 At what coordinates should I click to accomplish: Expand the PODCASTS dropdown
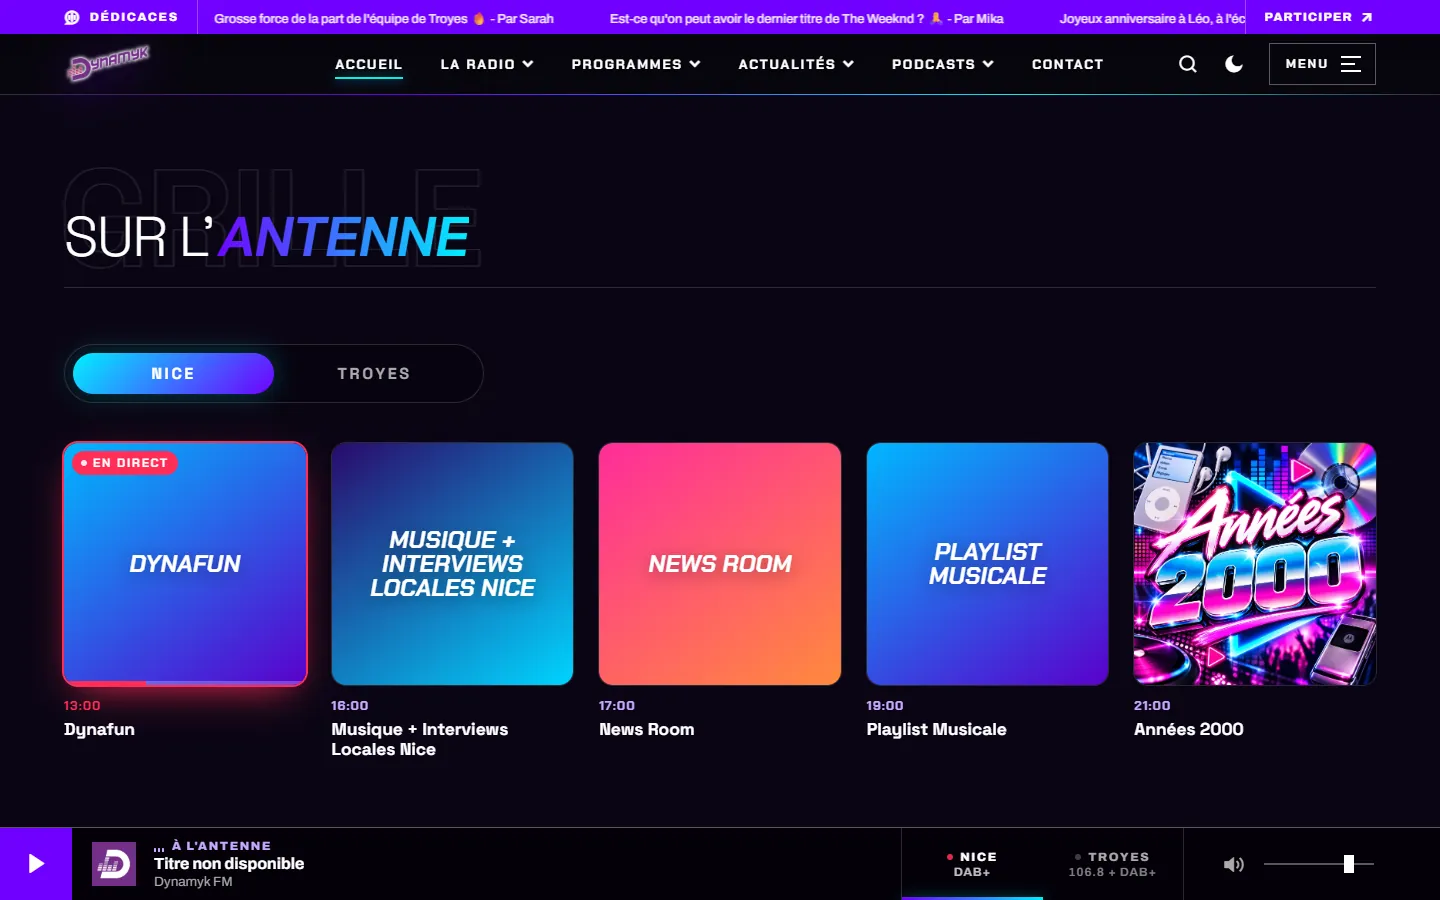[943, 64]
